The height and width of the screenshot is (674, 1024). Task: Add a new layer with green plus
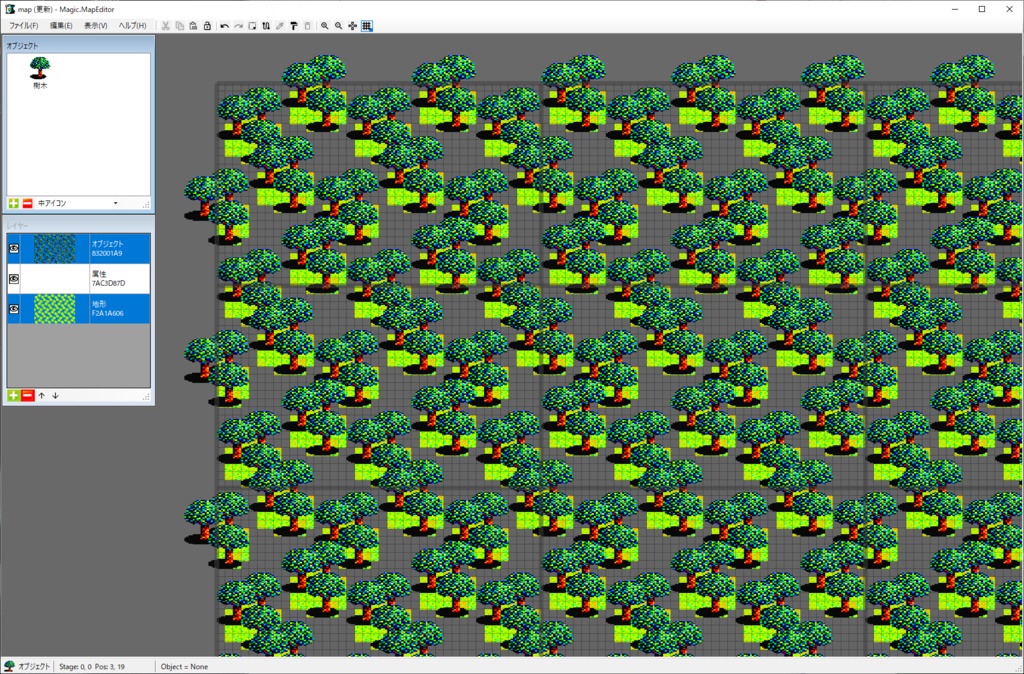pyautogui.click(x=13, y=396)
